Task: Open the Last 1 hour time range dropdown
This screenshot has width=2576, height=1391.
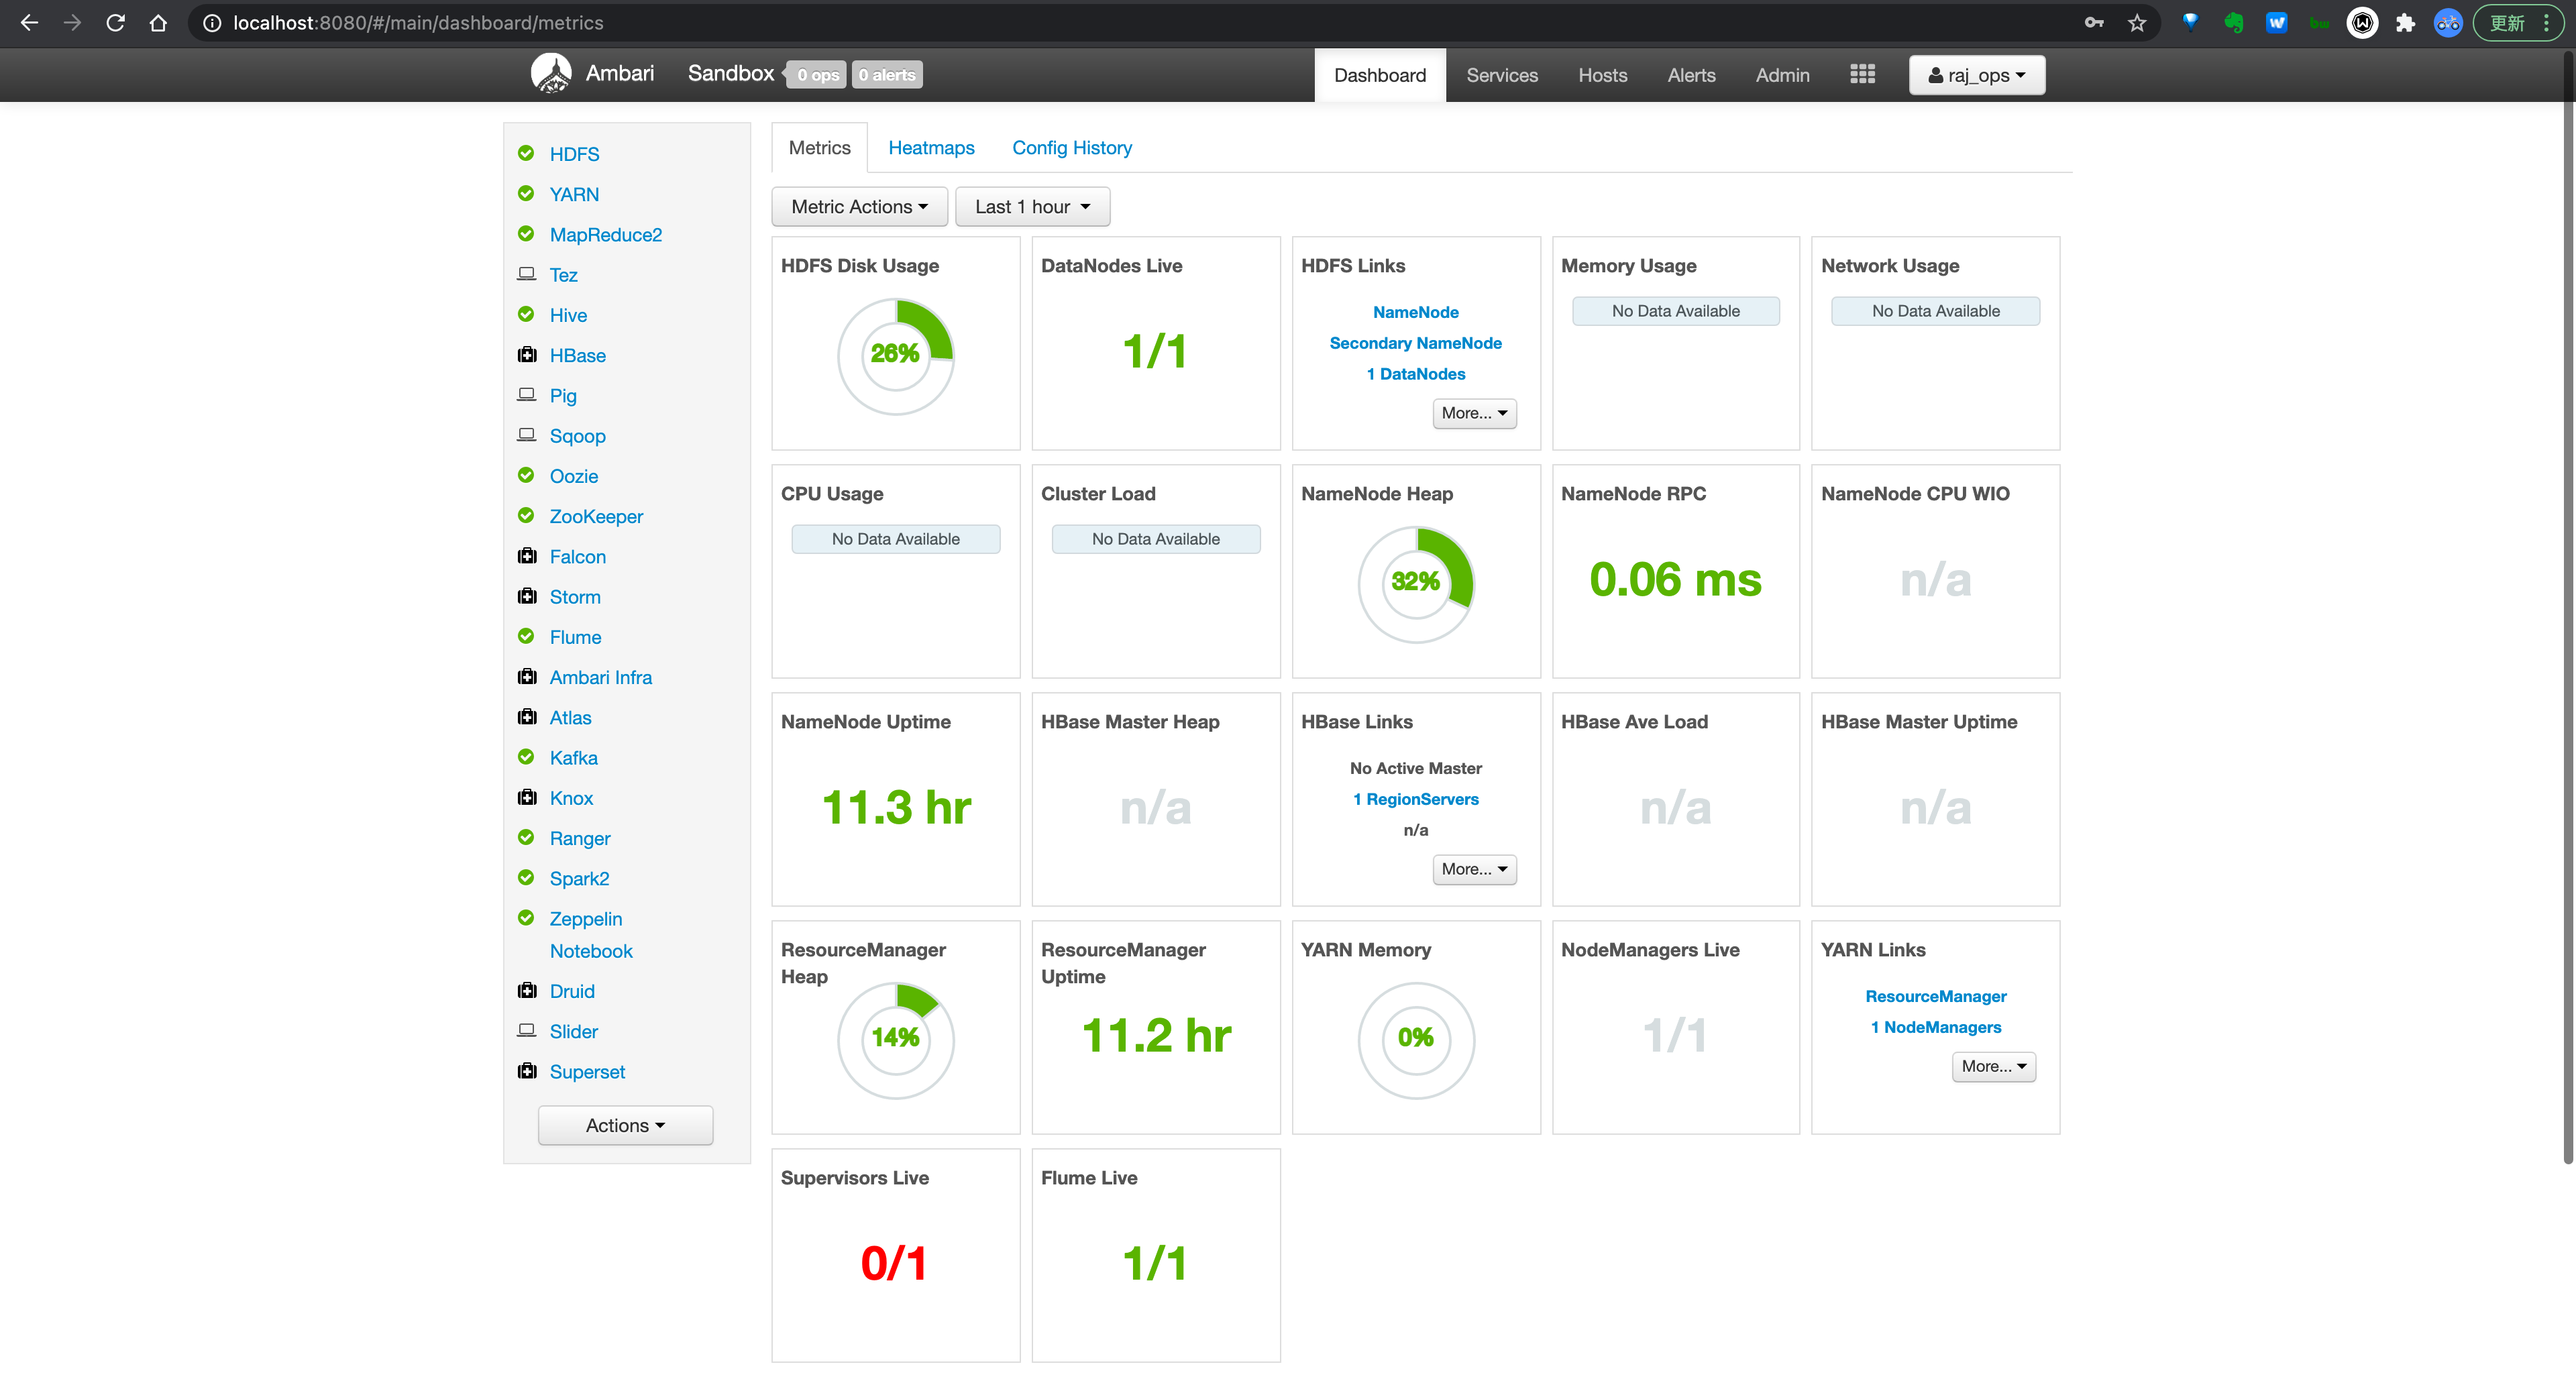Action: (1032, 206)
